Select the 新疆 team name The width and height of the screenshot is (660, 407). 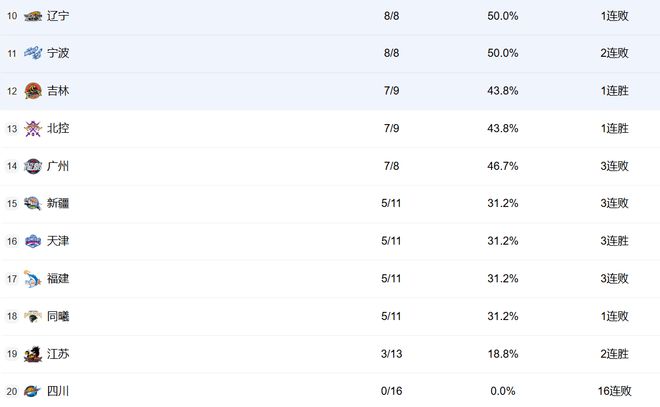(x=58, y=204)
